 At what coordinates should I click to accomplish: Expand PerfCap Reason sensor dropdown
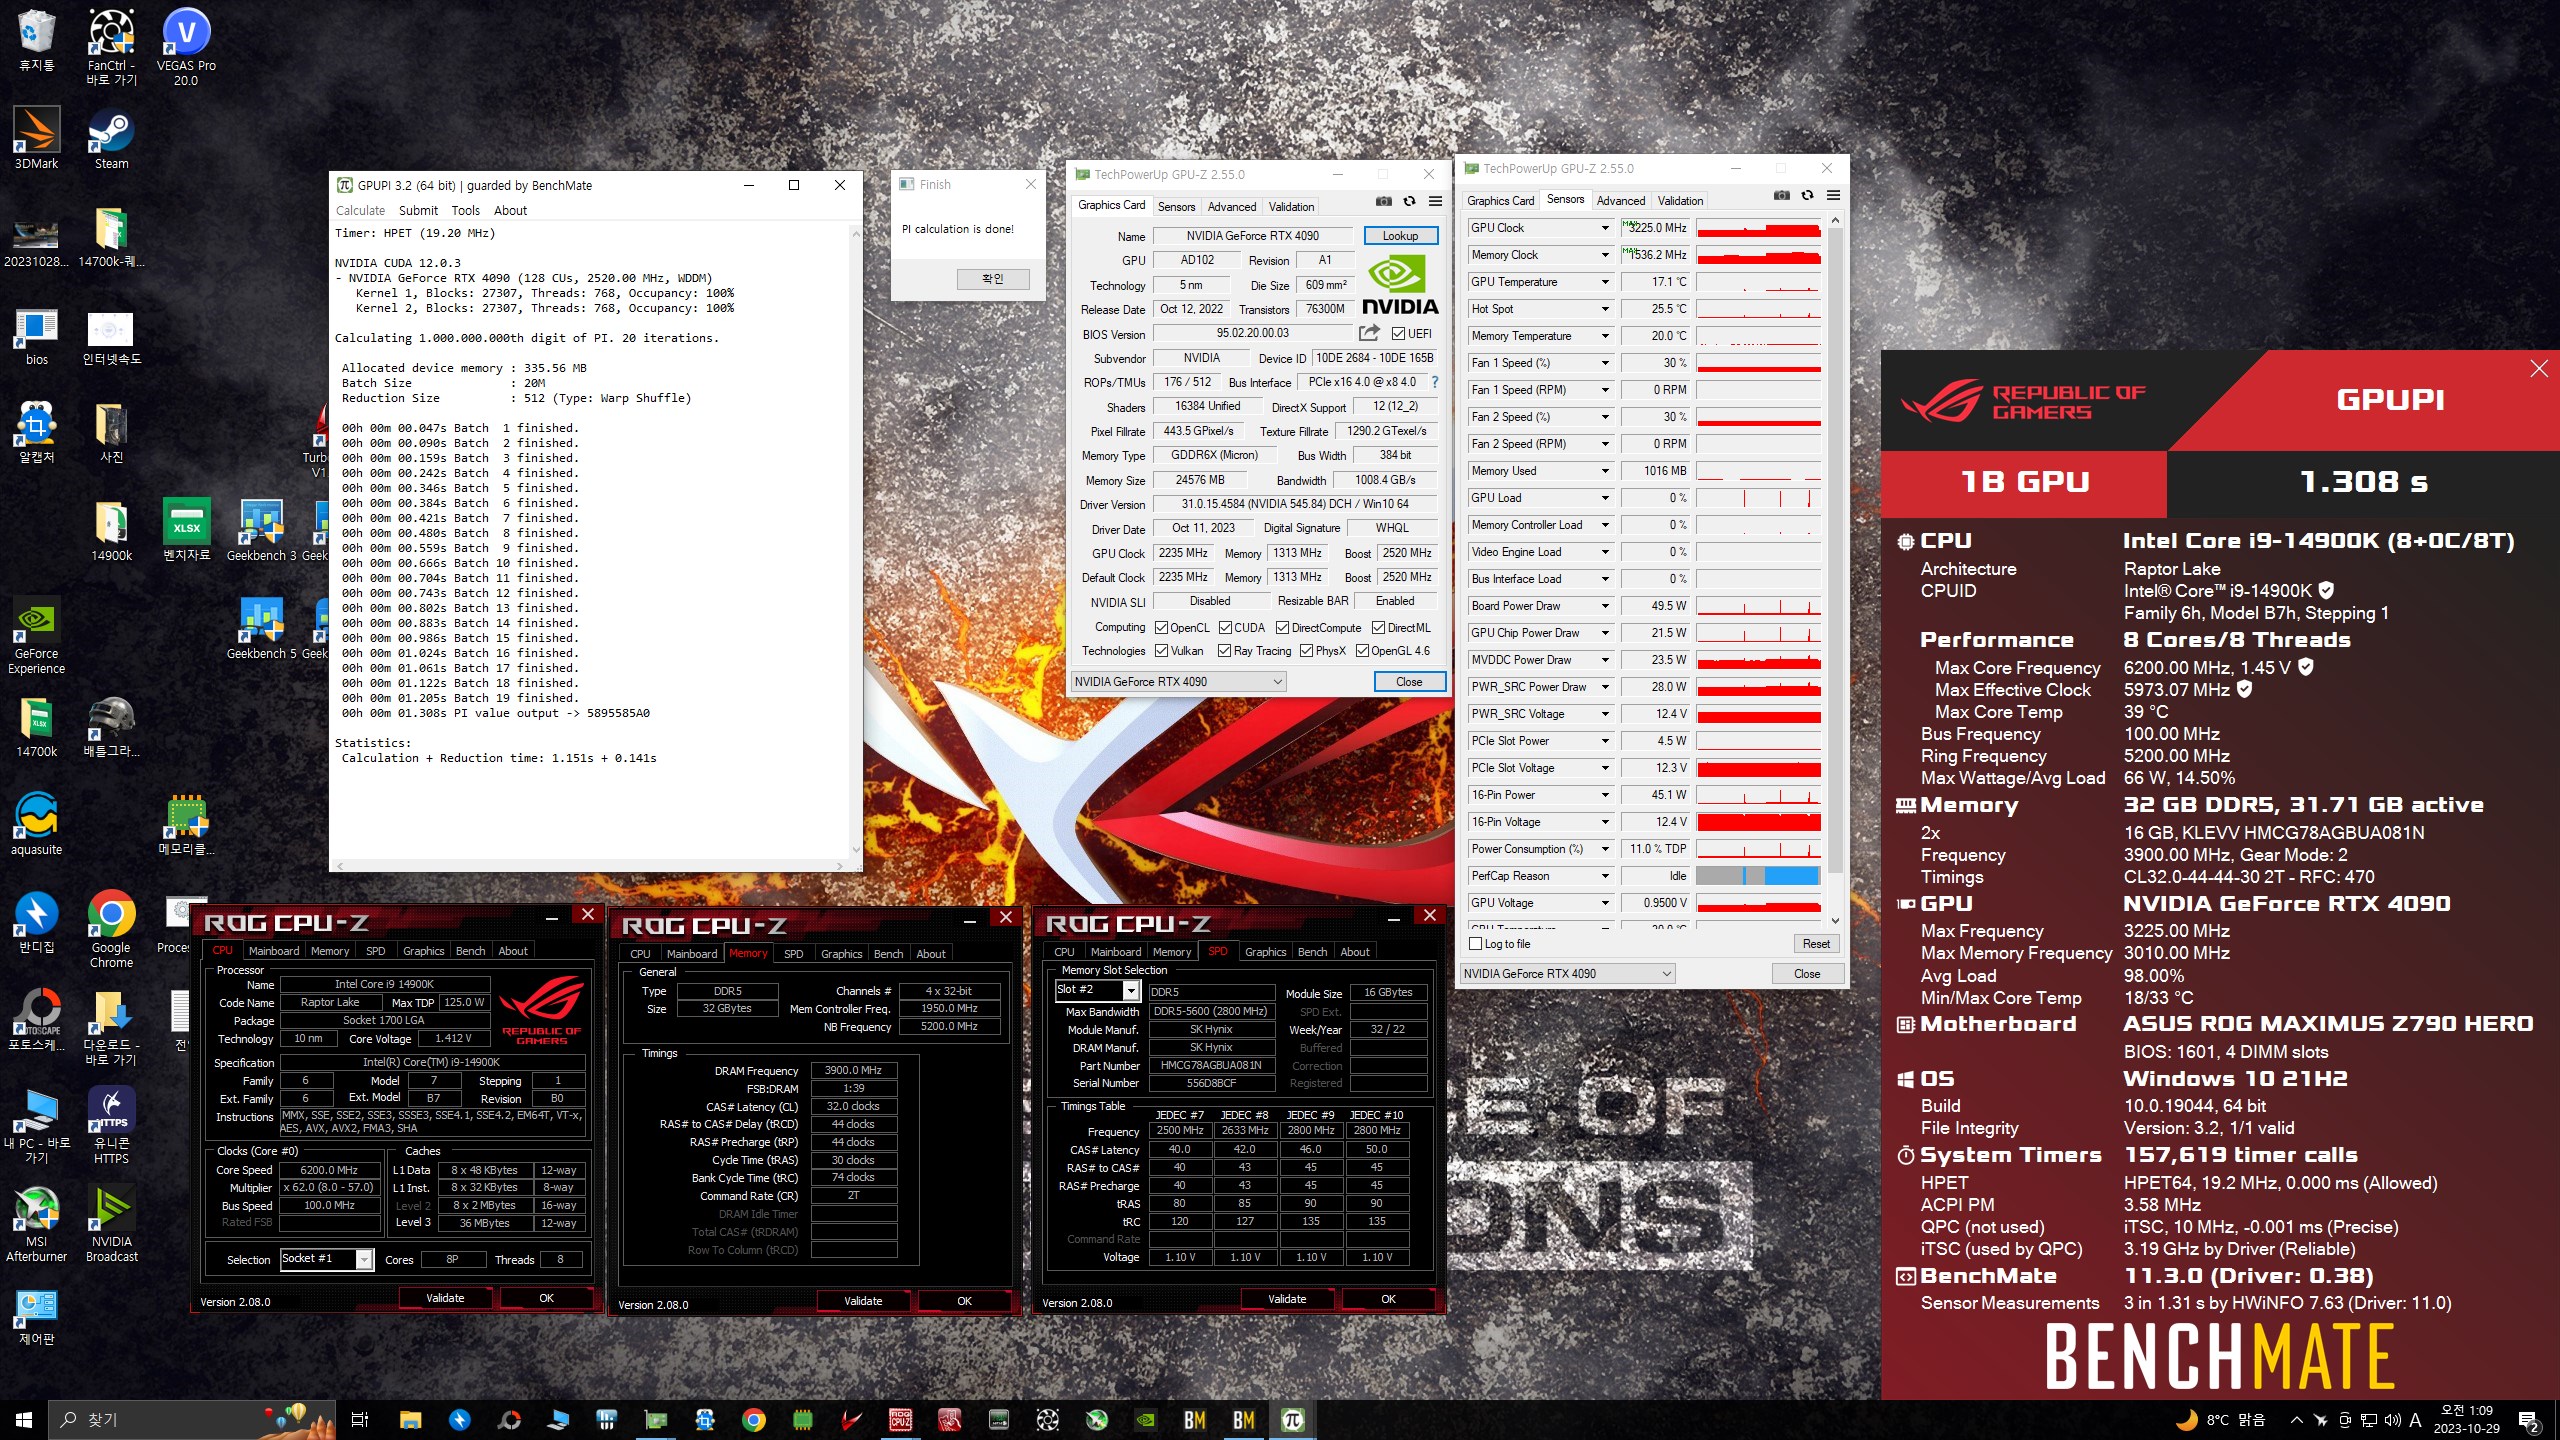(1605, 876)
